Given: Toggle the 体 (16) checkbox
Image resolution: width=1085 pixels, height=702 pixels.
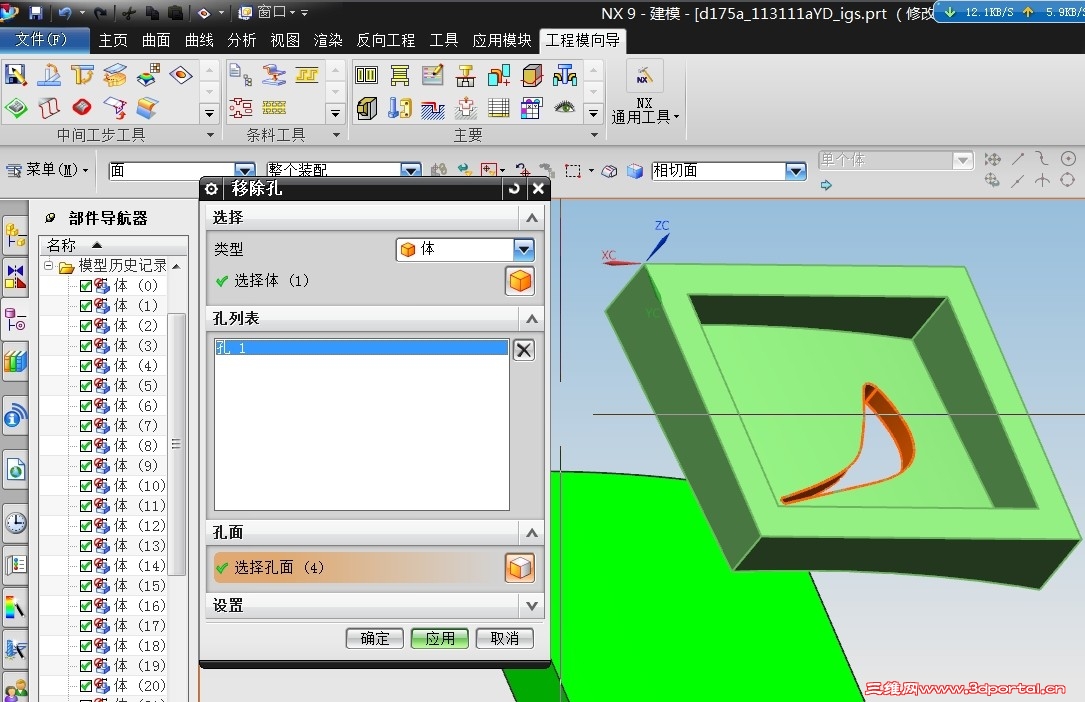Looking at the screenshot, I should [86, 606].
